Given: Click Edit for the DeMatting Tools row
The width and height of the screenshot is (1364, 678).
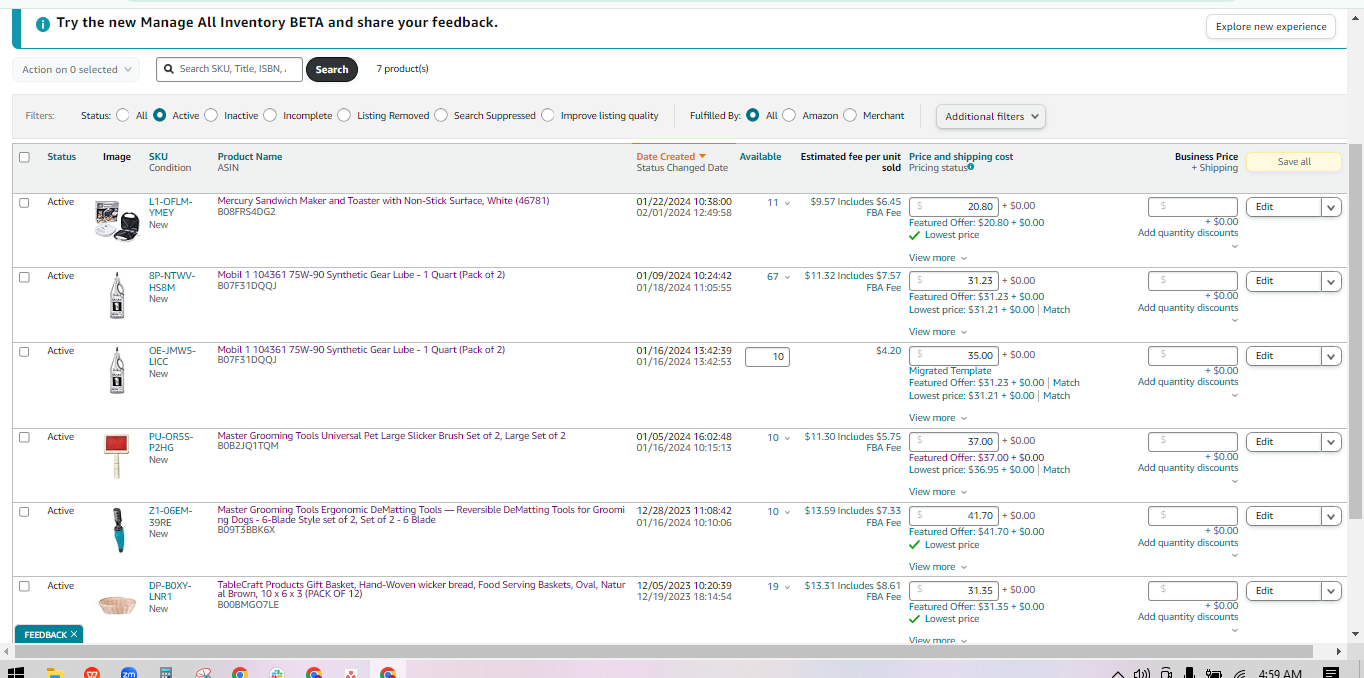Looking at the screenshot, I should click(x=1283, y=516).
